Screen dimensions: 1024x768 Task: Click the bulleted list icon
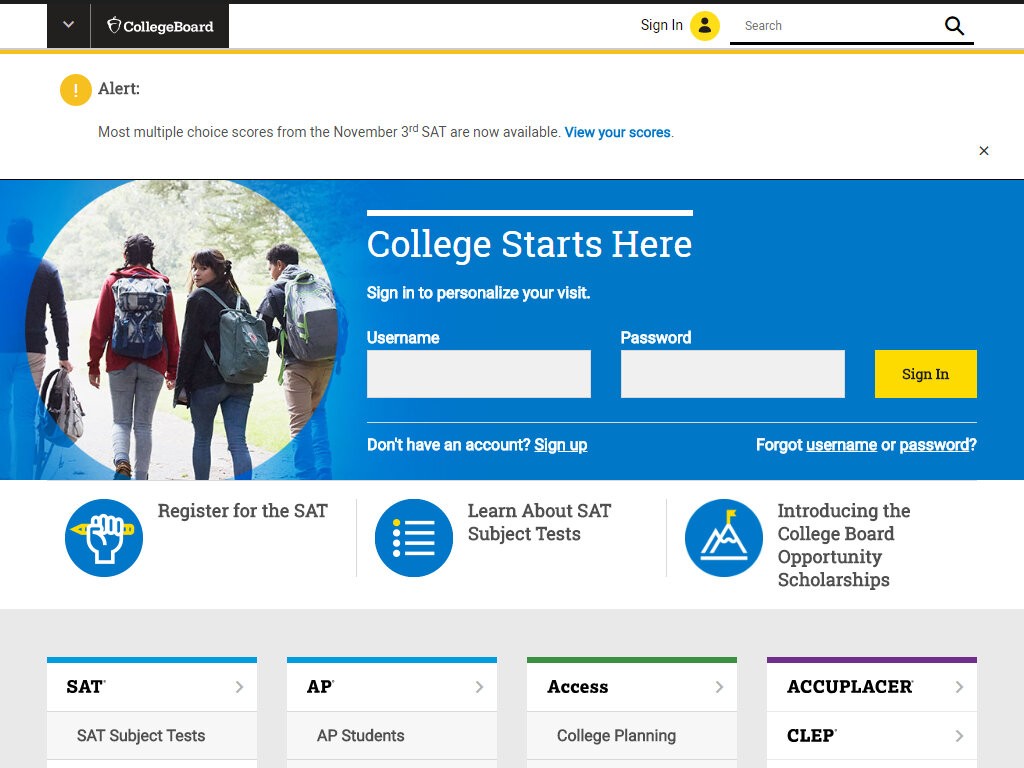pyautogui.click(x=413, y=538)
